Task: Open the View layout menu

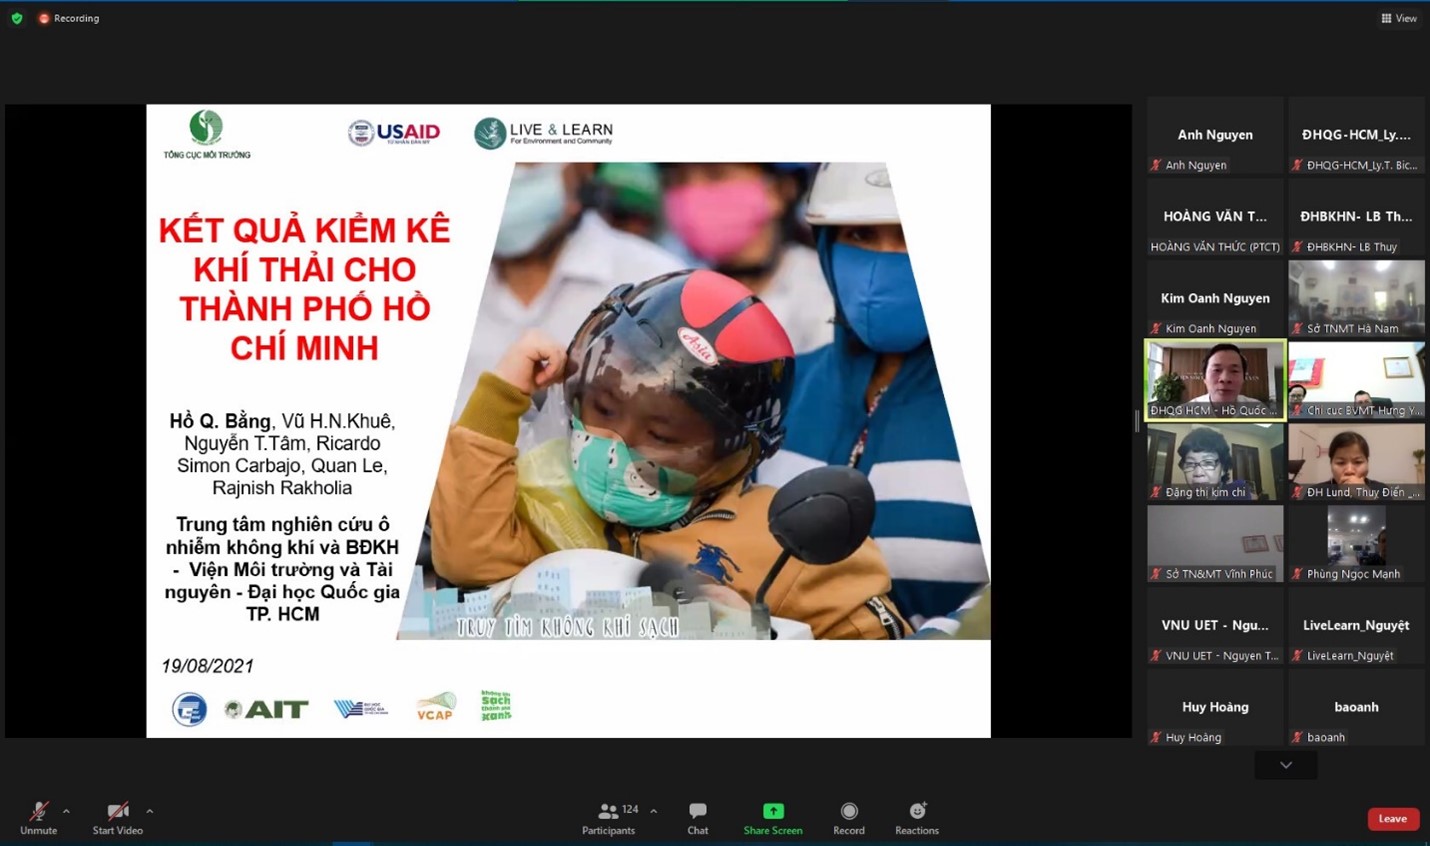Action: click(1398, 18)
